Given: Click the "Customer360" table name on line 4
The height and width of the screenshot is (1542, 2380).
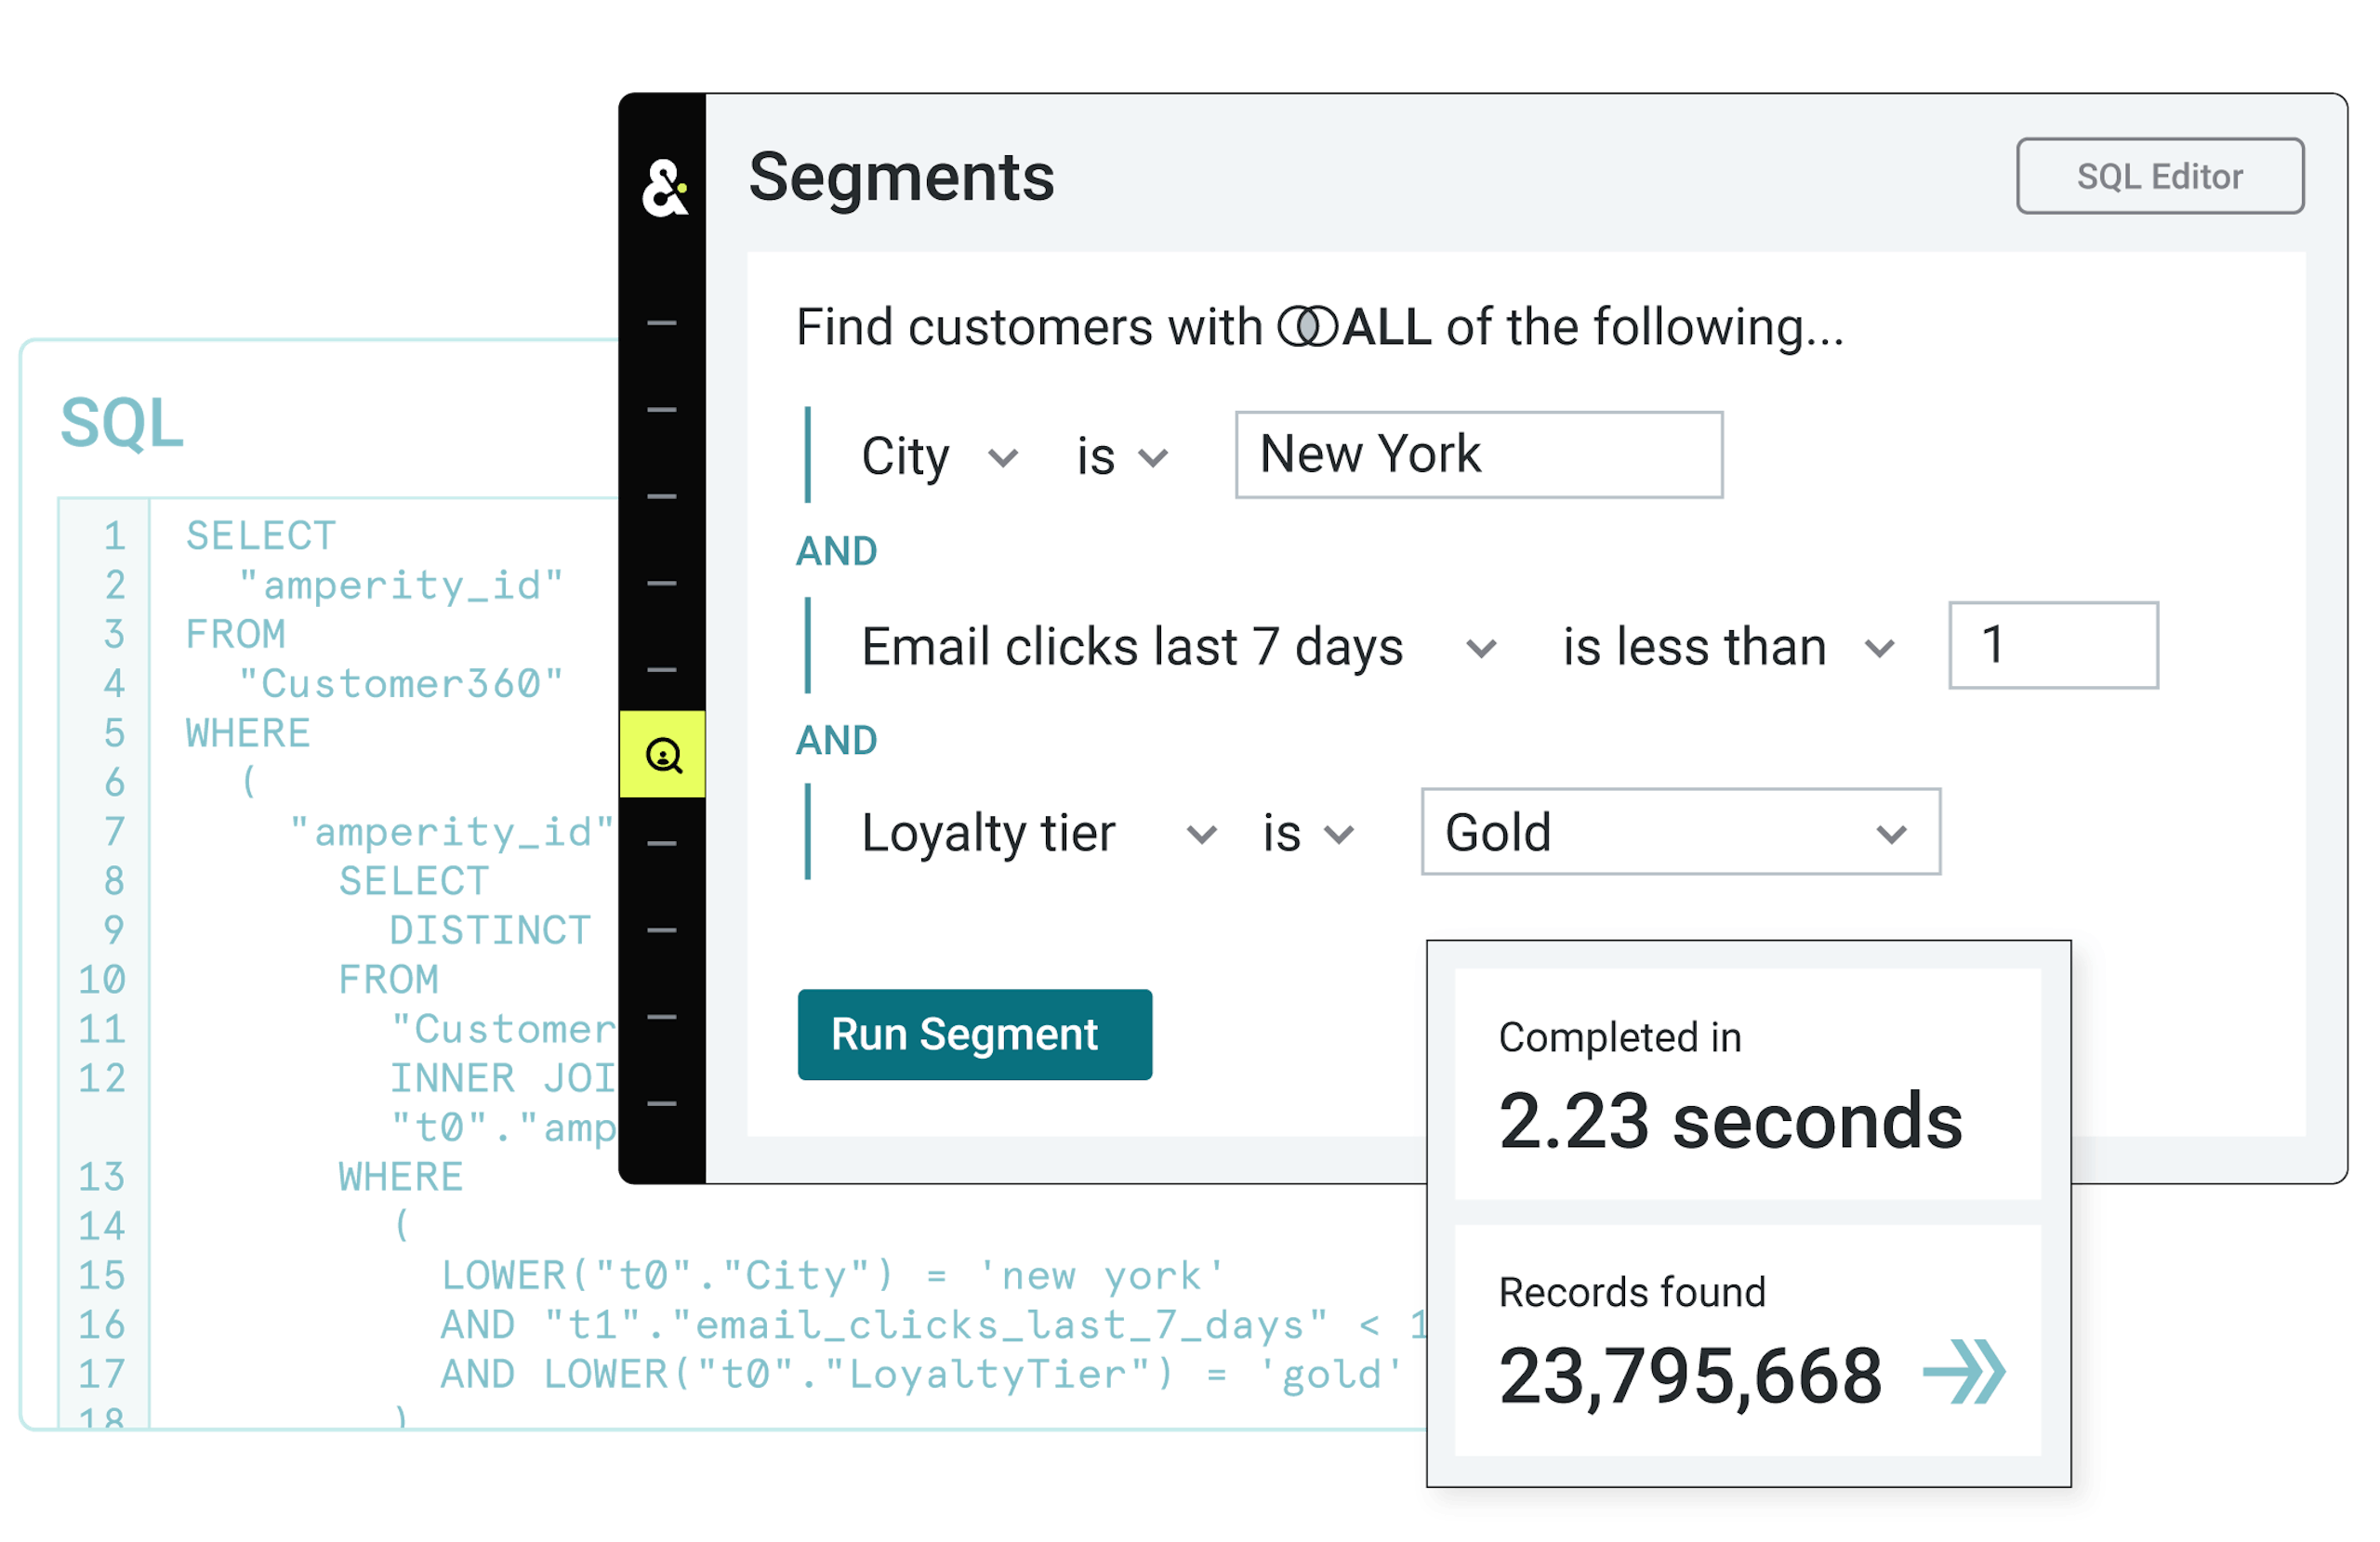Looking at the screenshot, I should pyautogui.click(x=401, y=684).
